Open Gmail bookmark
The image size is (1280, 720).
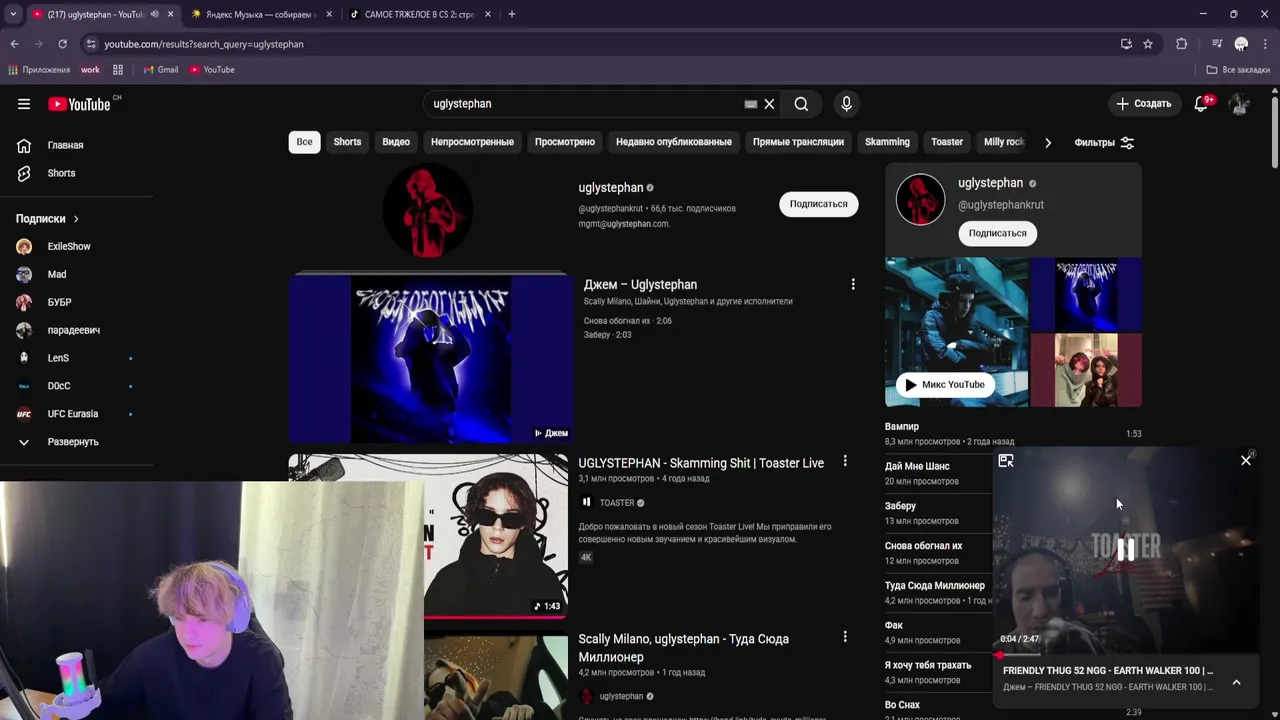click(160, 70)
